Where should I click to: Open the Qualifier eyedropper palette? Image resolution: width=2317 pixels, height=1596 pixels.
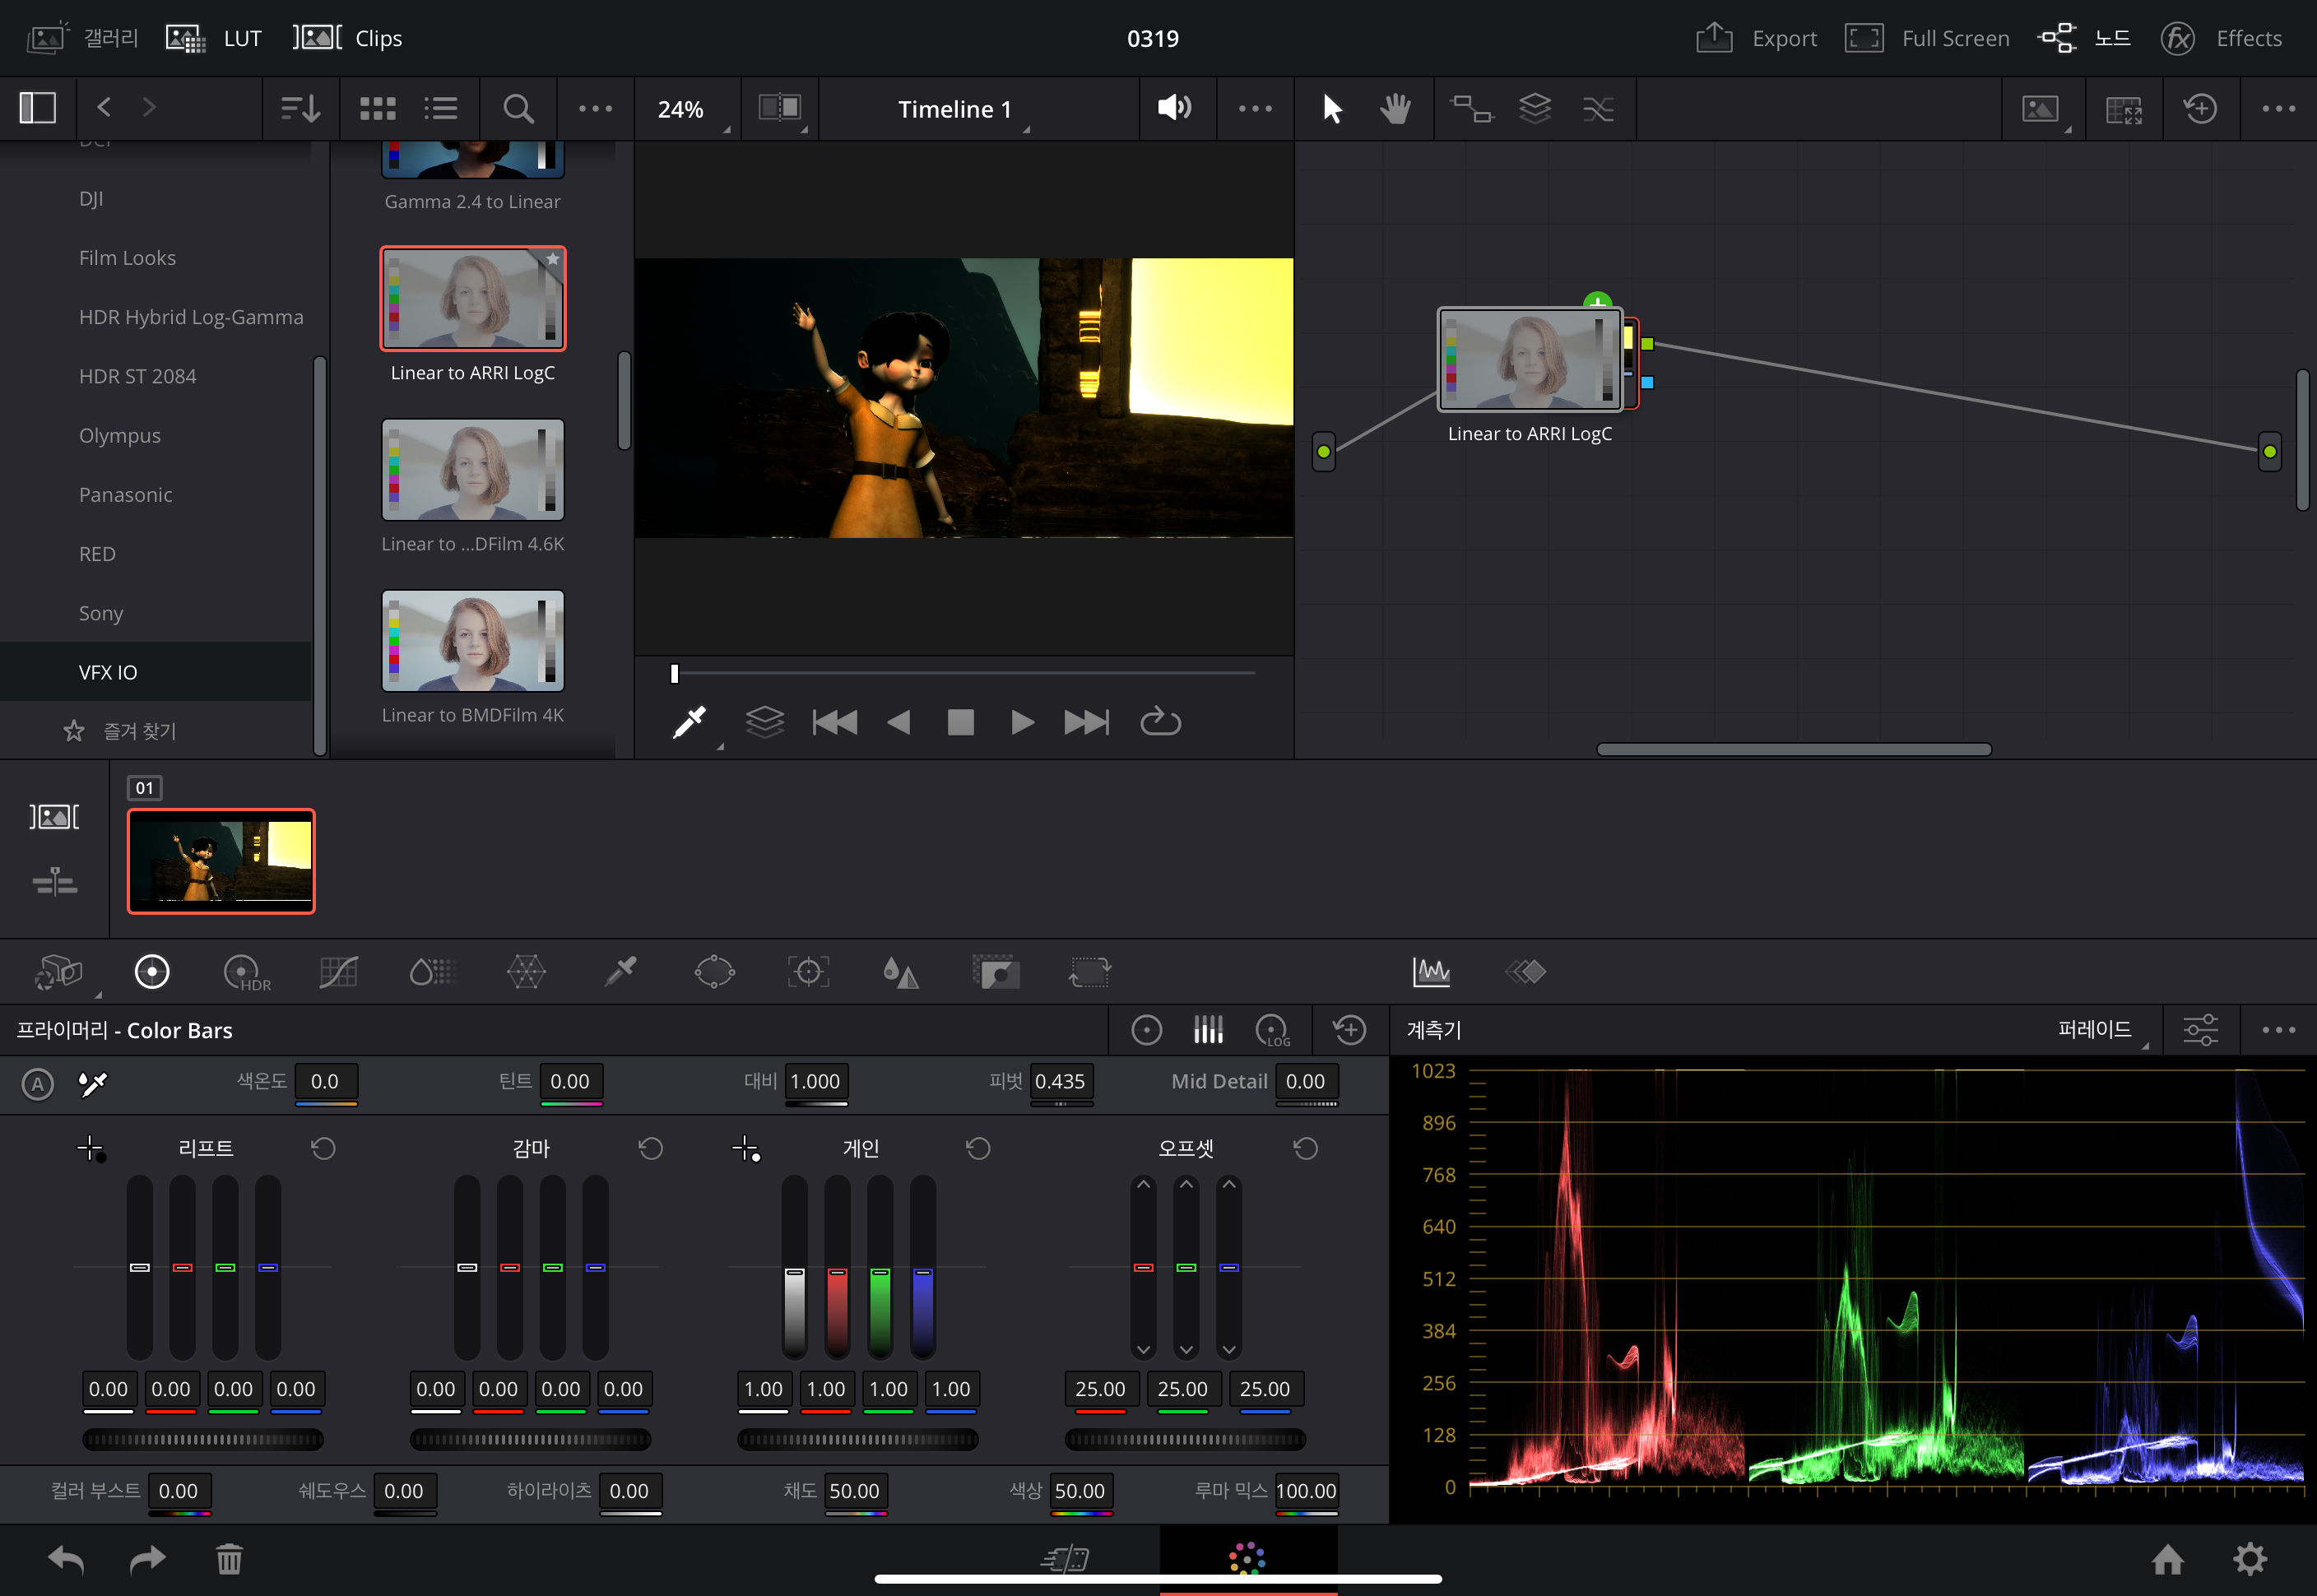point(620,971)
